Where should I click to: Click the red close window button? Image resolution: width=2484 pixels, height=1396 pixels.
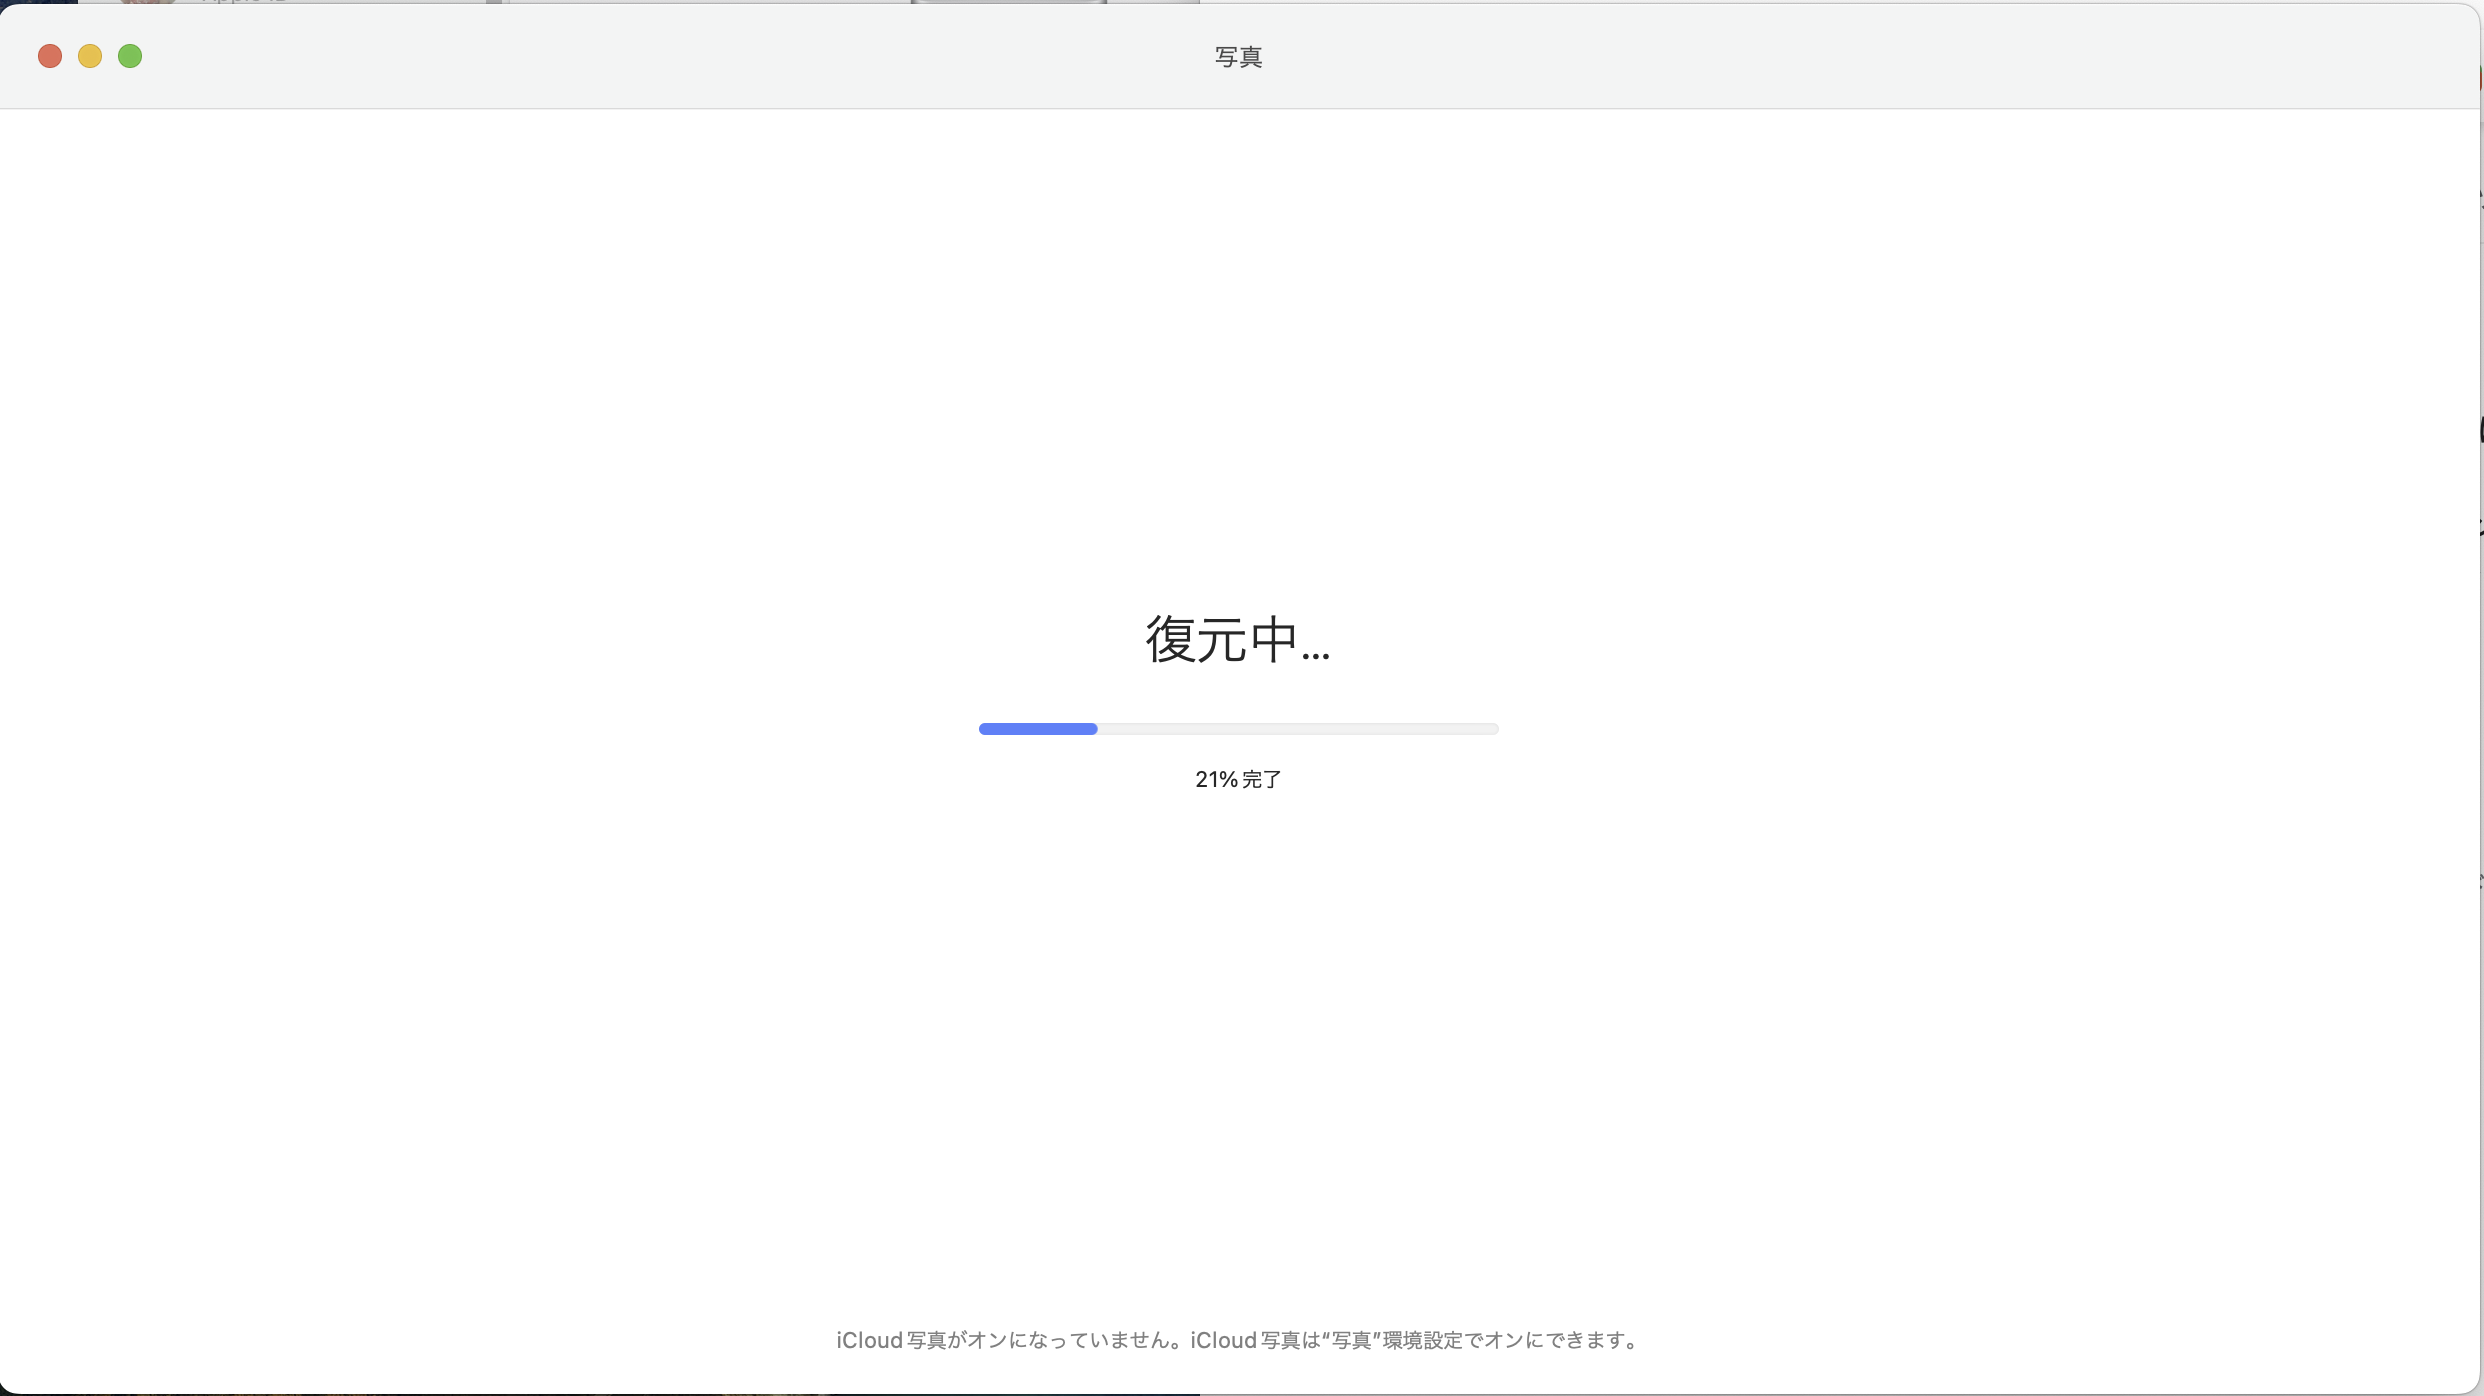[x=50, y=56]
